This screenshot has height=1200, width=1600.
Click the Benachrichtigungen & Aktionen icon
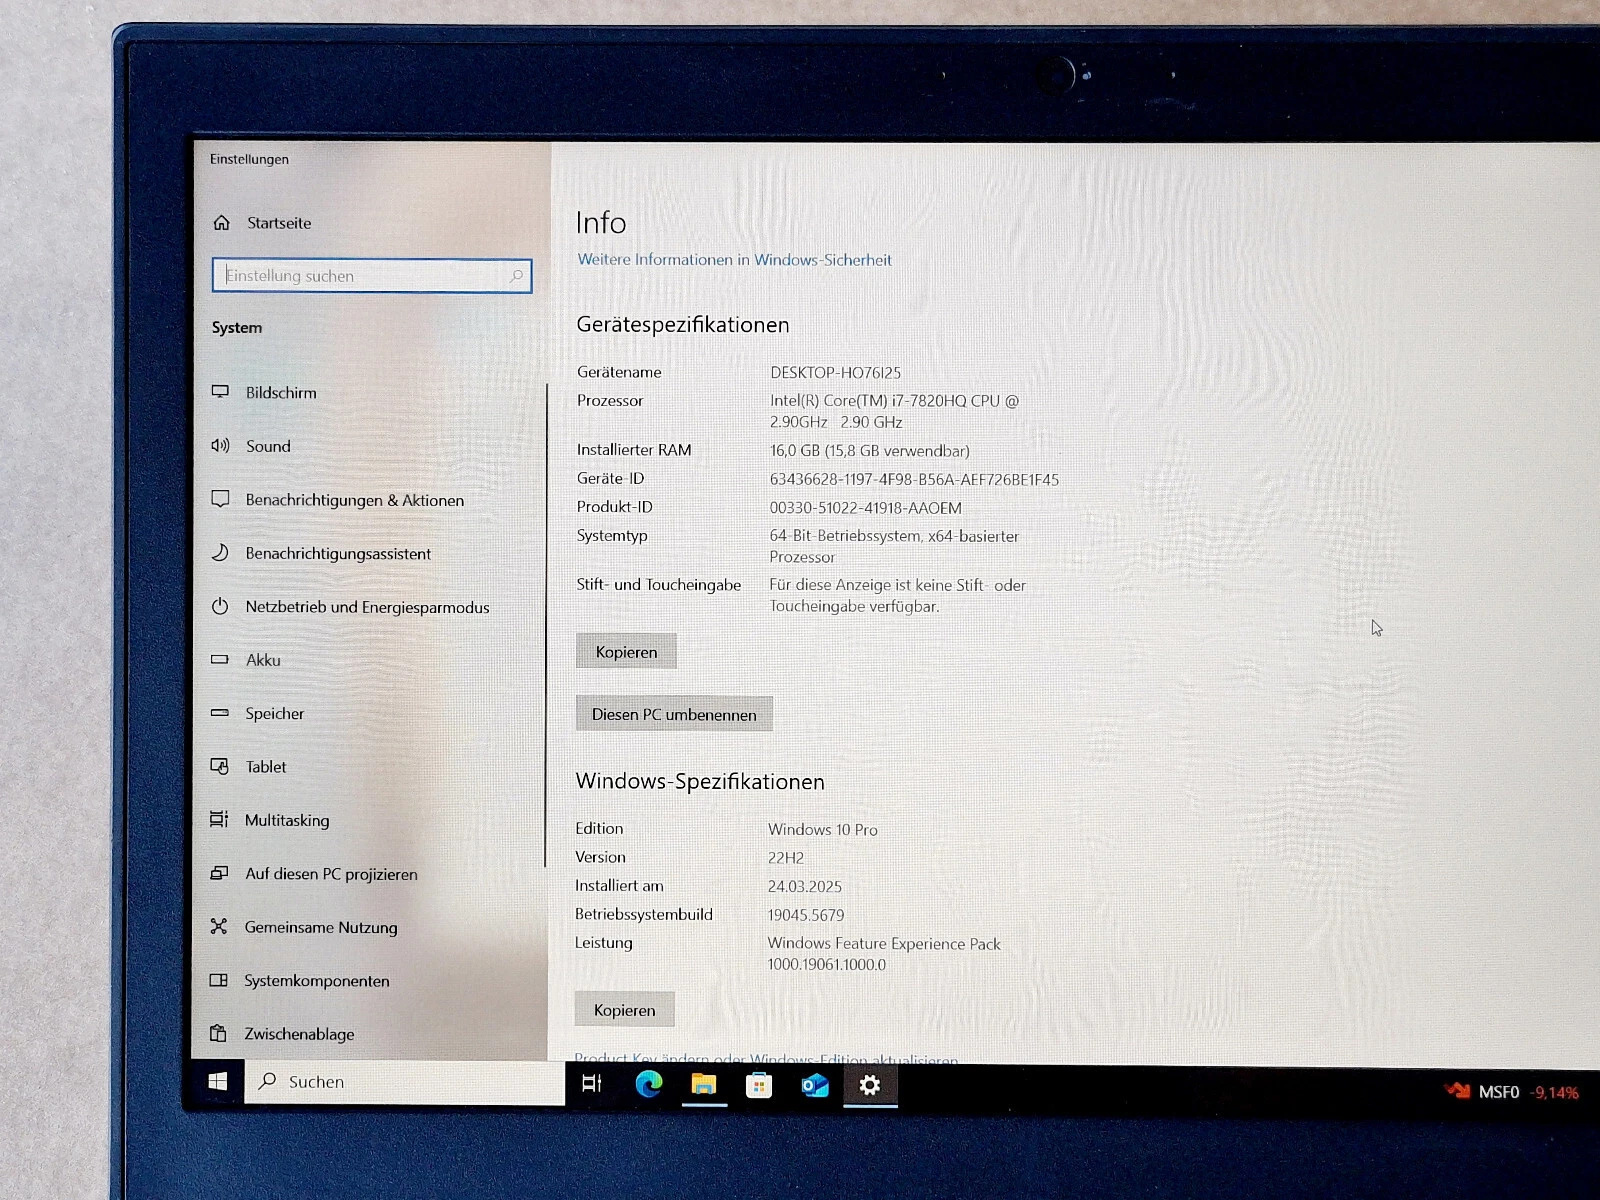[x=220, y=499]
